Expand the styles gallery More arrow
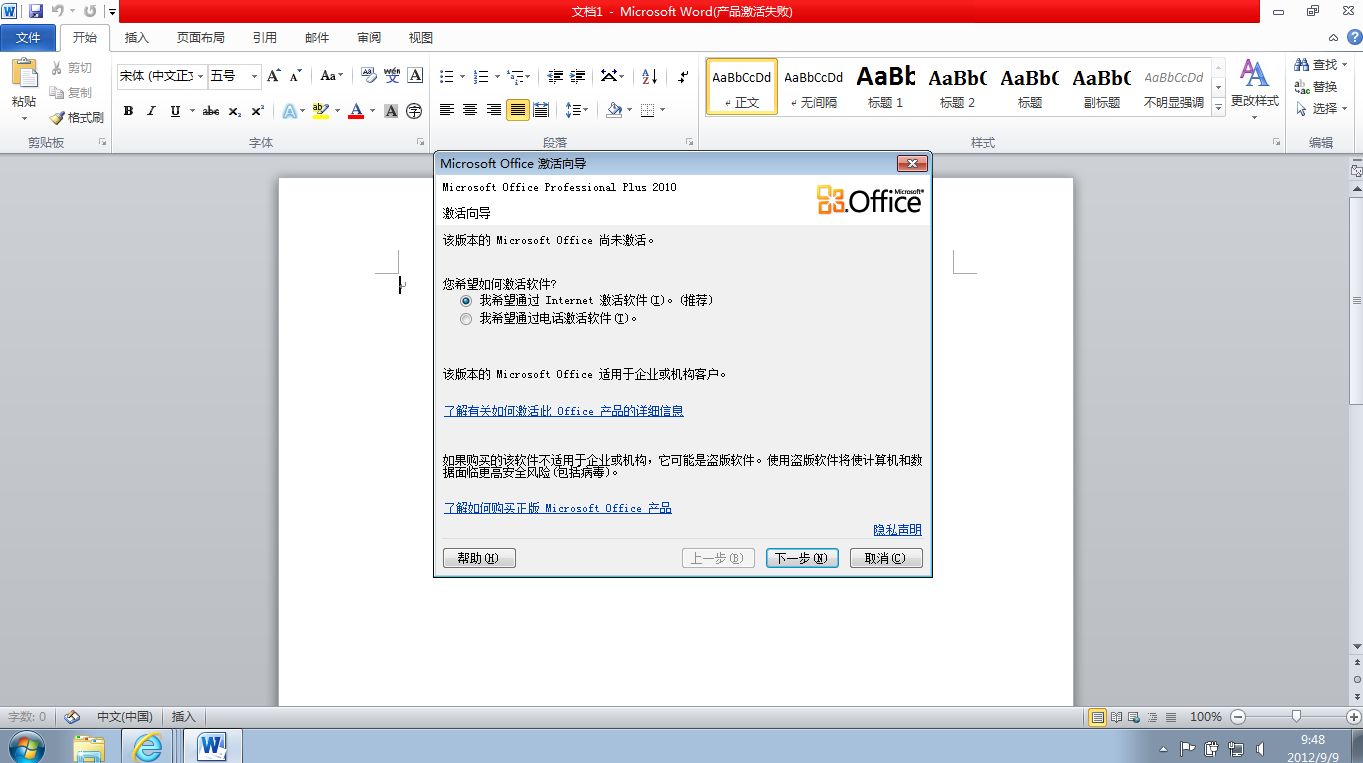Viewport: 1363px width, 763px height. [x=1218, y=106]
